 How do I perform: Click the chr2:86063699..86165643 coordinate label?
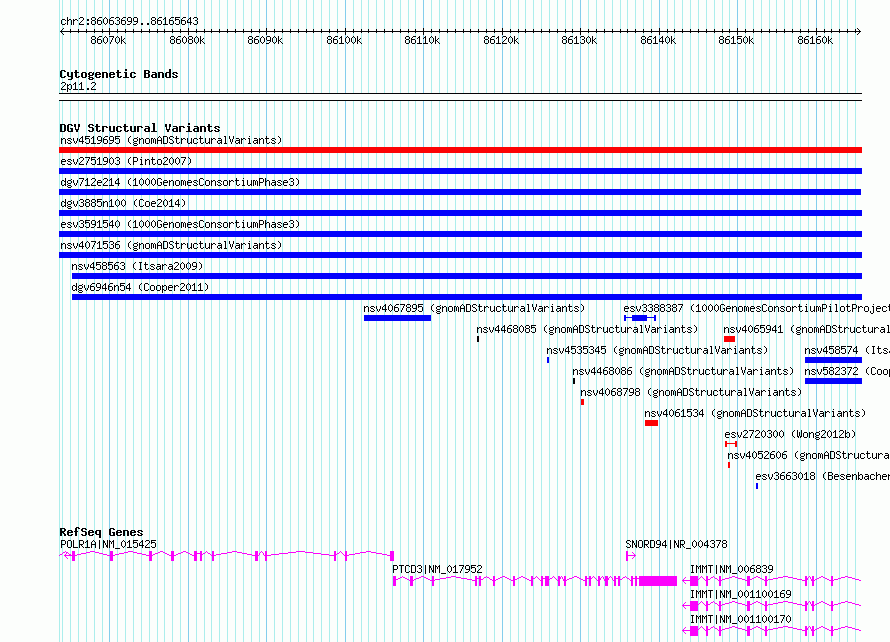[x=129, y=22]
